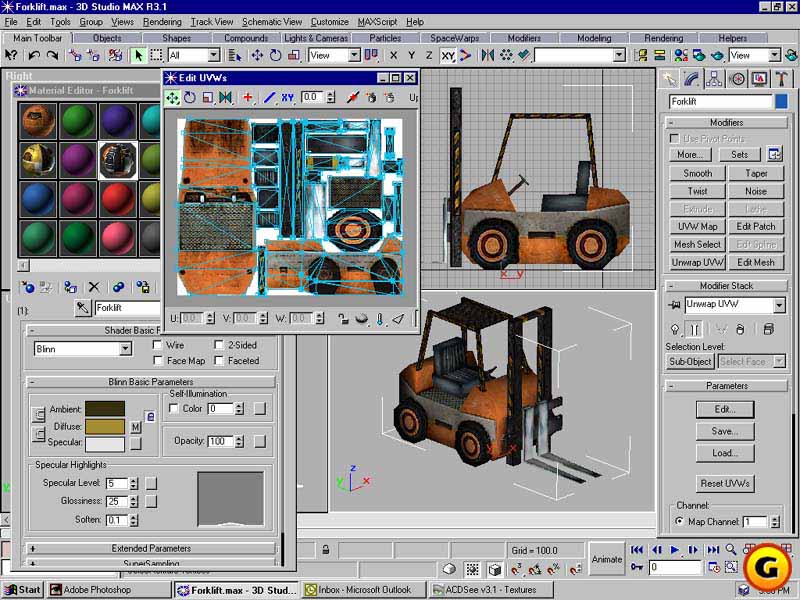The width and height of the screenshot is (800, 600).
Task: Jump to animation start frame
Action: [x=637, y=549]
